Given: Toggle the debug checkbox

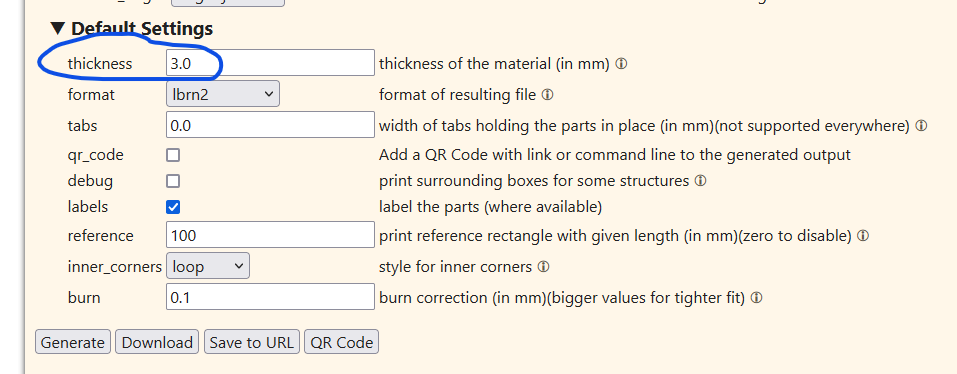Looking at the screenshot, I should click(x=173, y=181).
